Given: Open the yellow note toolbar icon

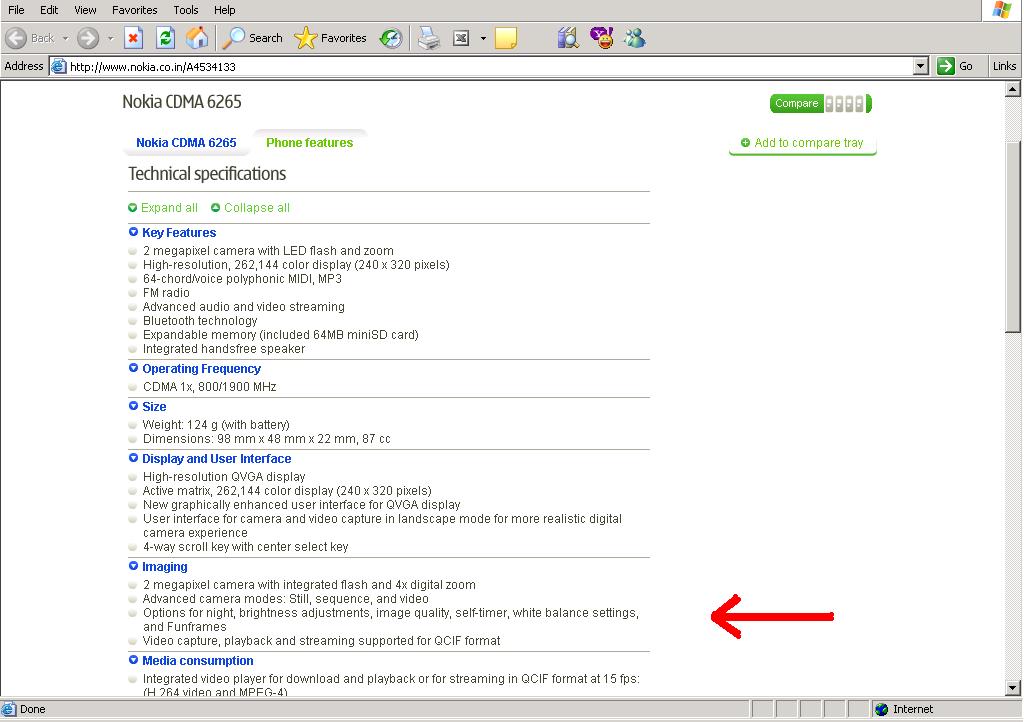Looking at the screenshot, I should click(x=505, y=38).
